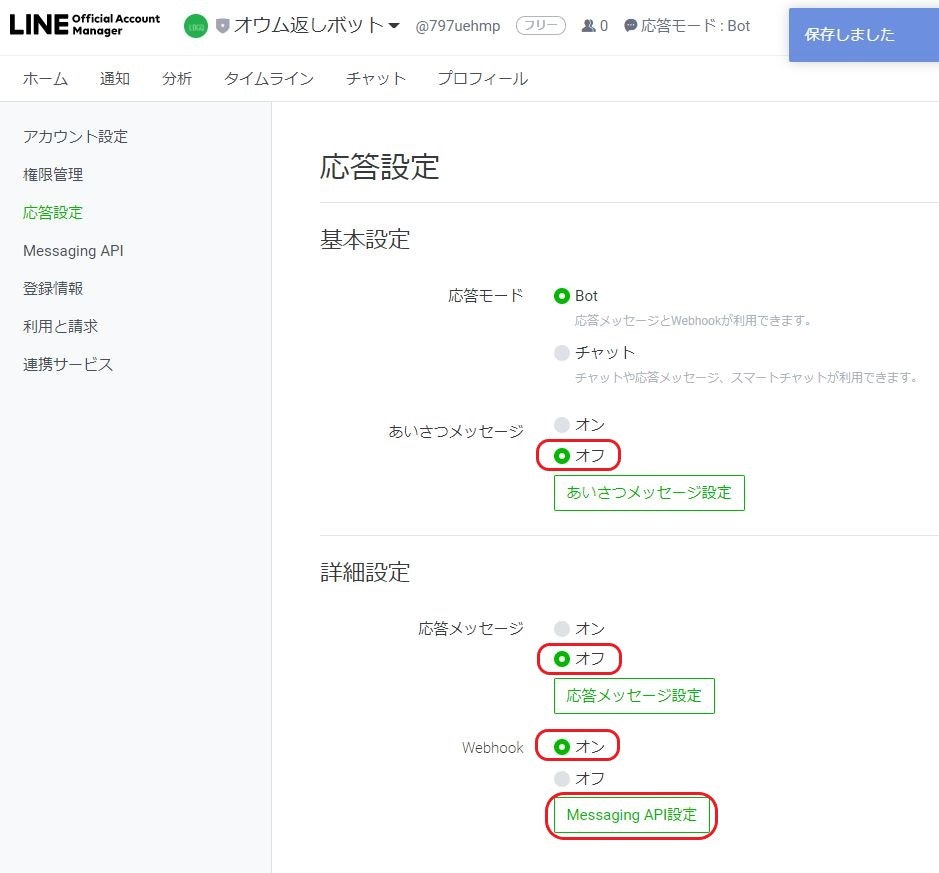Click the friends count icon showing 0

589,26
